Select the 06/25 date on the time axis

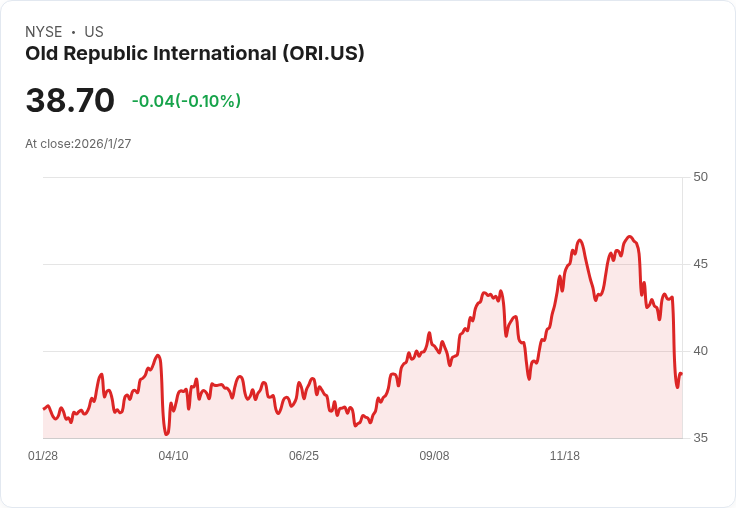tap(304, 456)
